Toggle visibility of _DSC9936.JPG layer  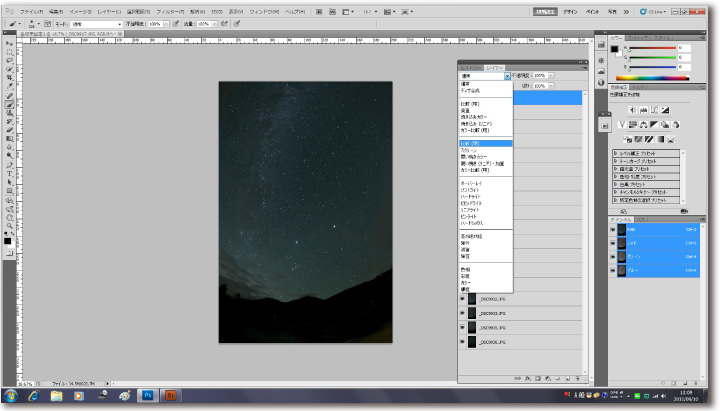[x=462, y=342]
